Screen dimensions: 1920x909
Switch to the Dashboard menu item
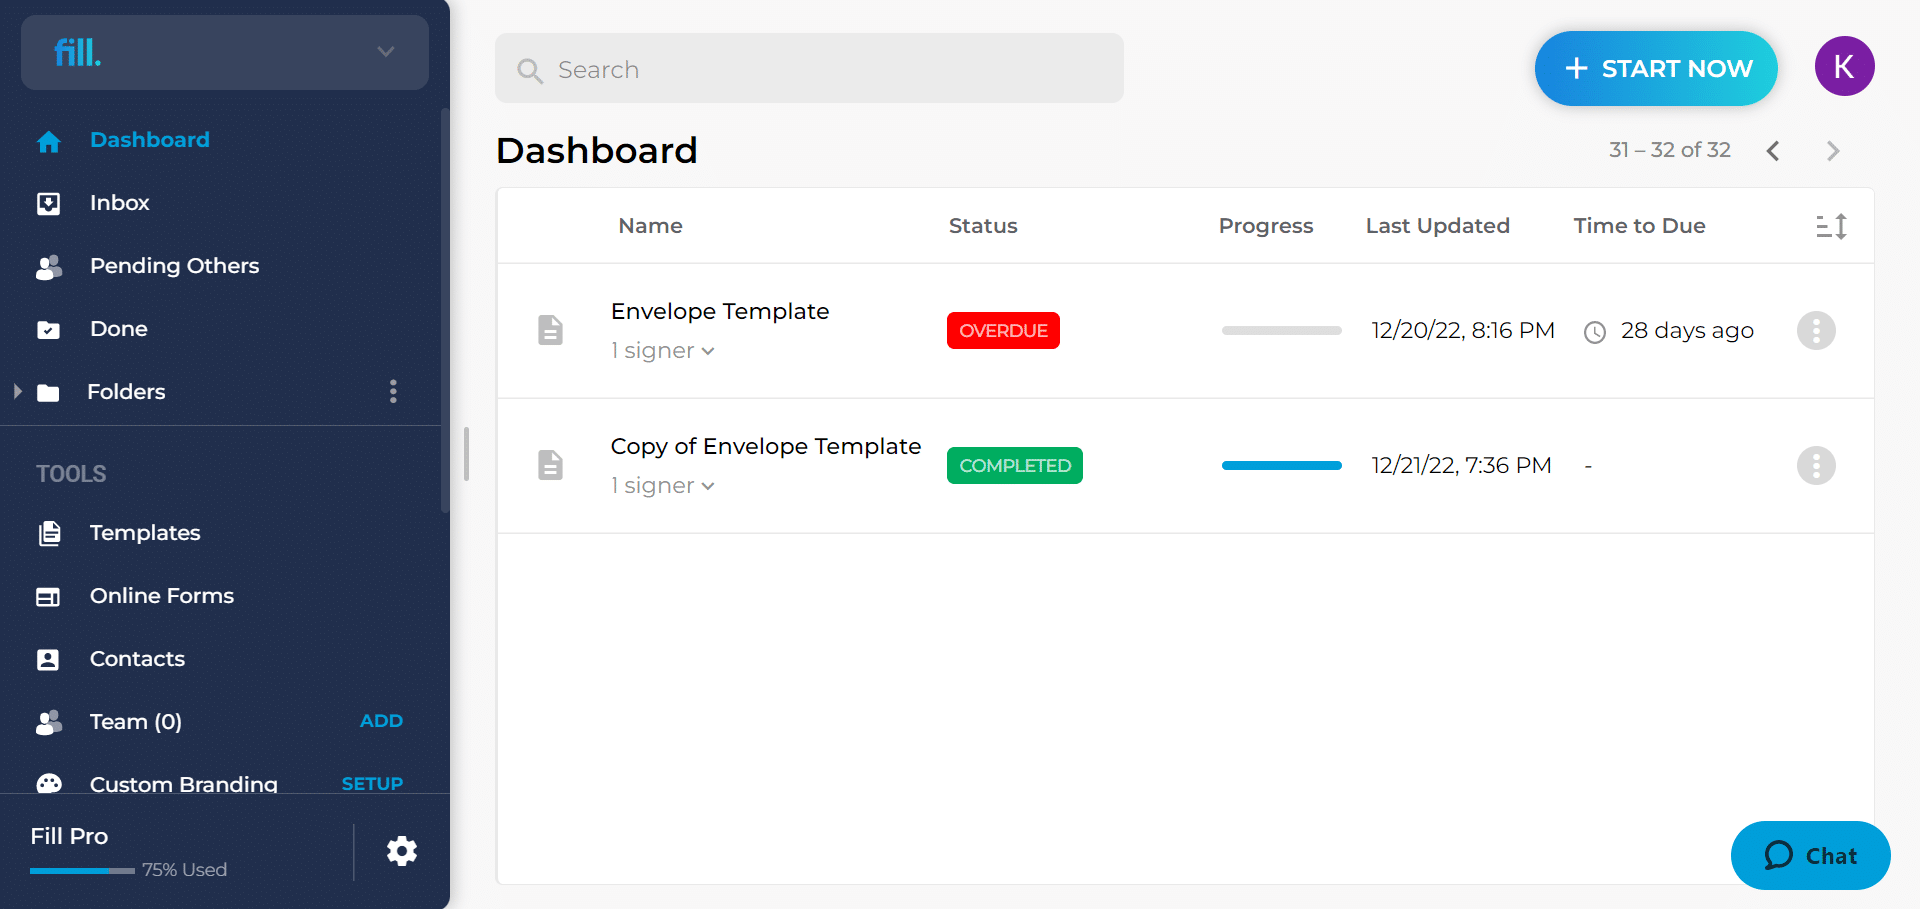(x=150, y=139)
